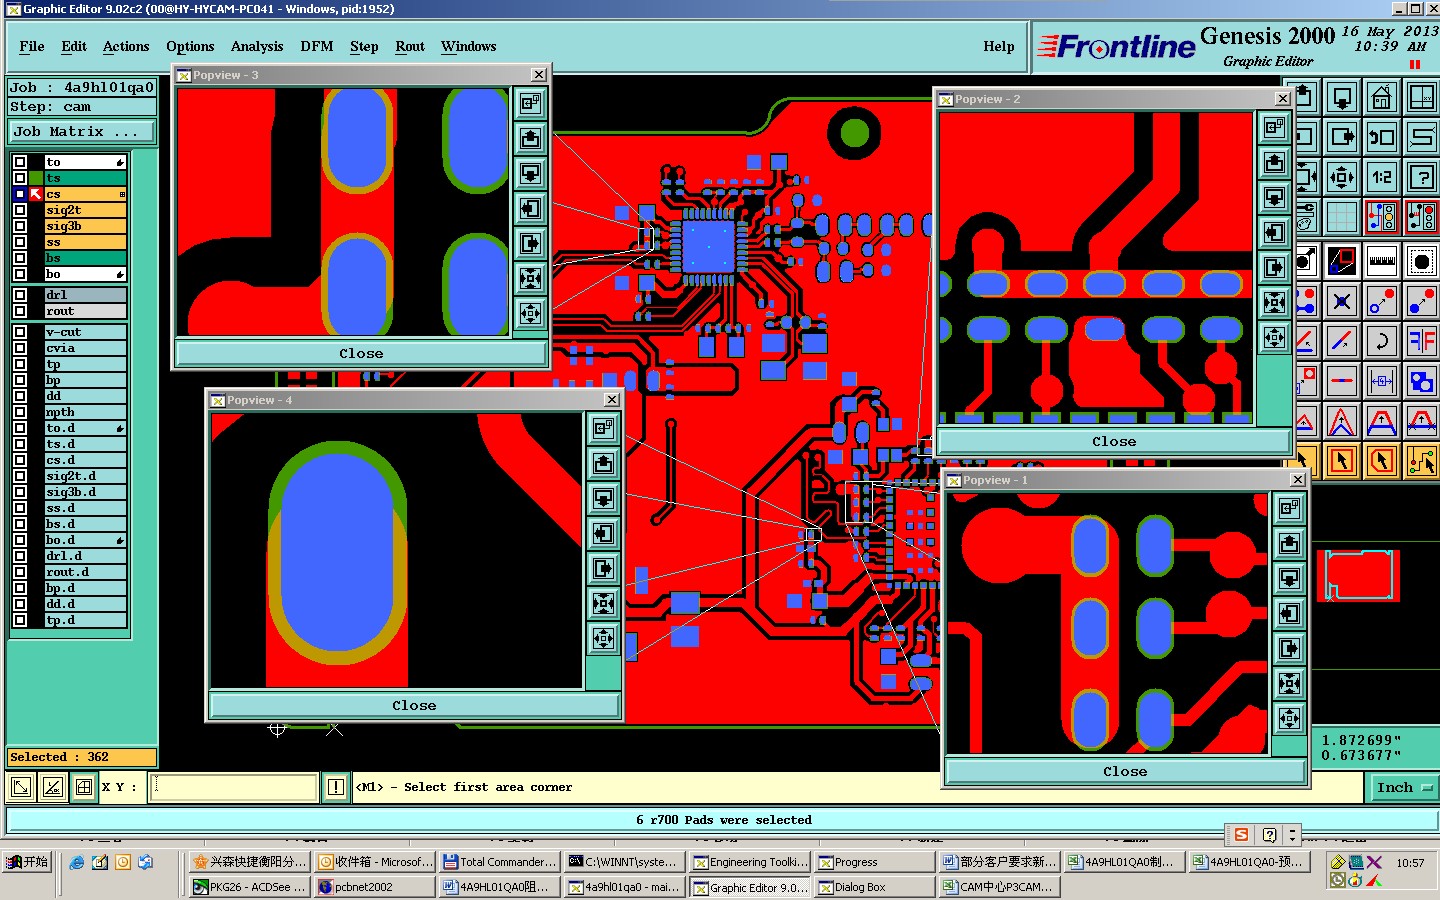Toggle the 'bs' layer checkbox
This screenshot has height=900, width=1440.
[20, 258]
